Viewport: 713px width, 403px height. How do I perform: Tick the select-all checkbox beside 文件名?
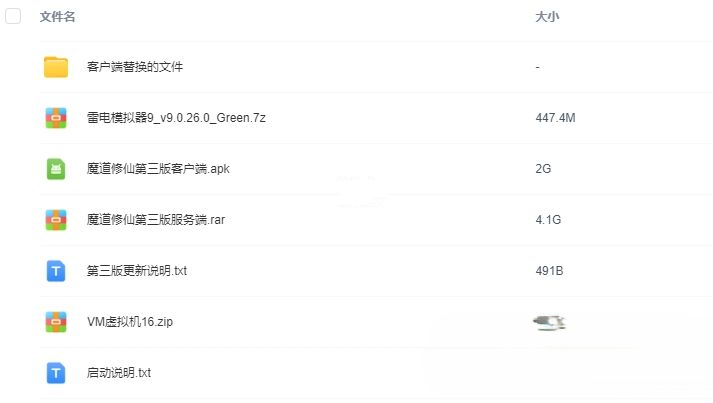[13, 16]
